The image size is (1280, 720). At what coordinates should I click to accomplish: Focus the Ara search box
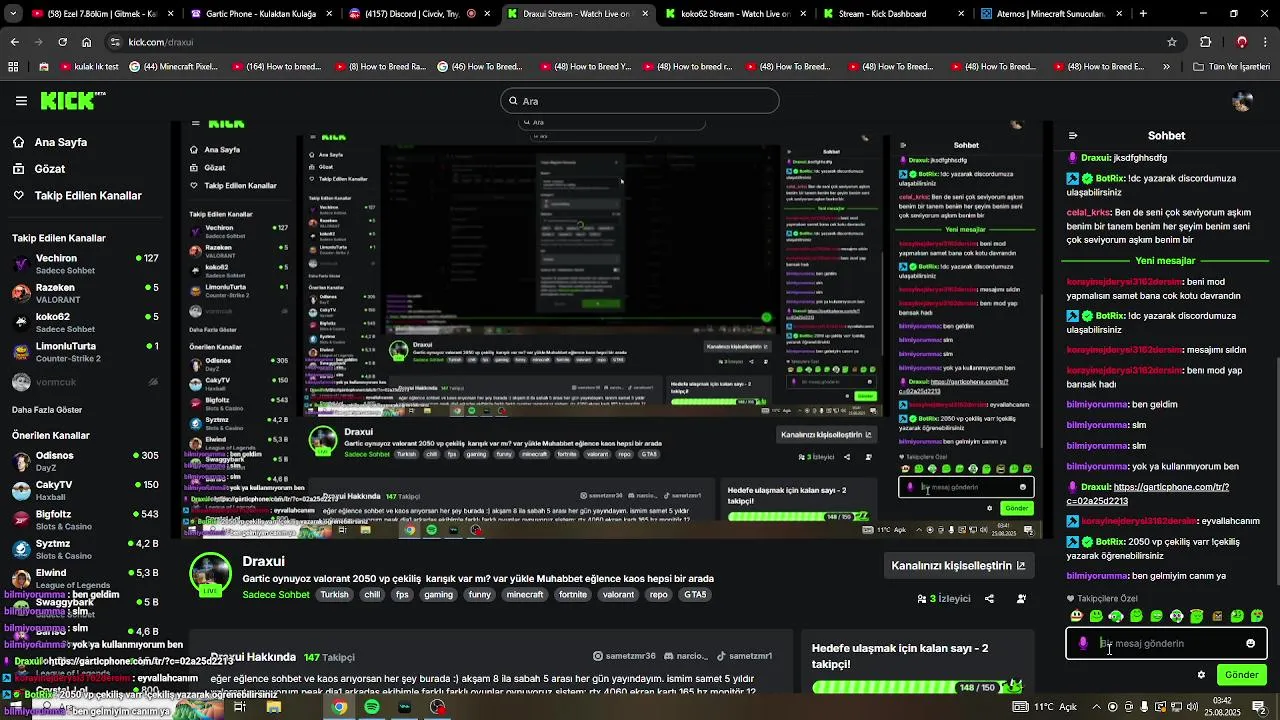click(x=640, y=101)
